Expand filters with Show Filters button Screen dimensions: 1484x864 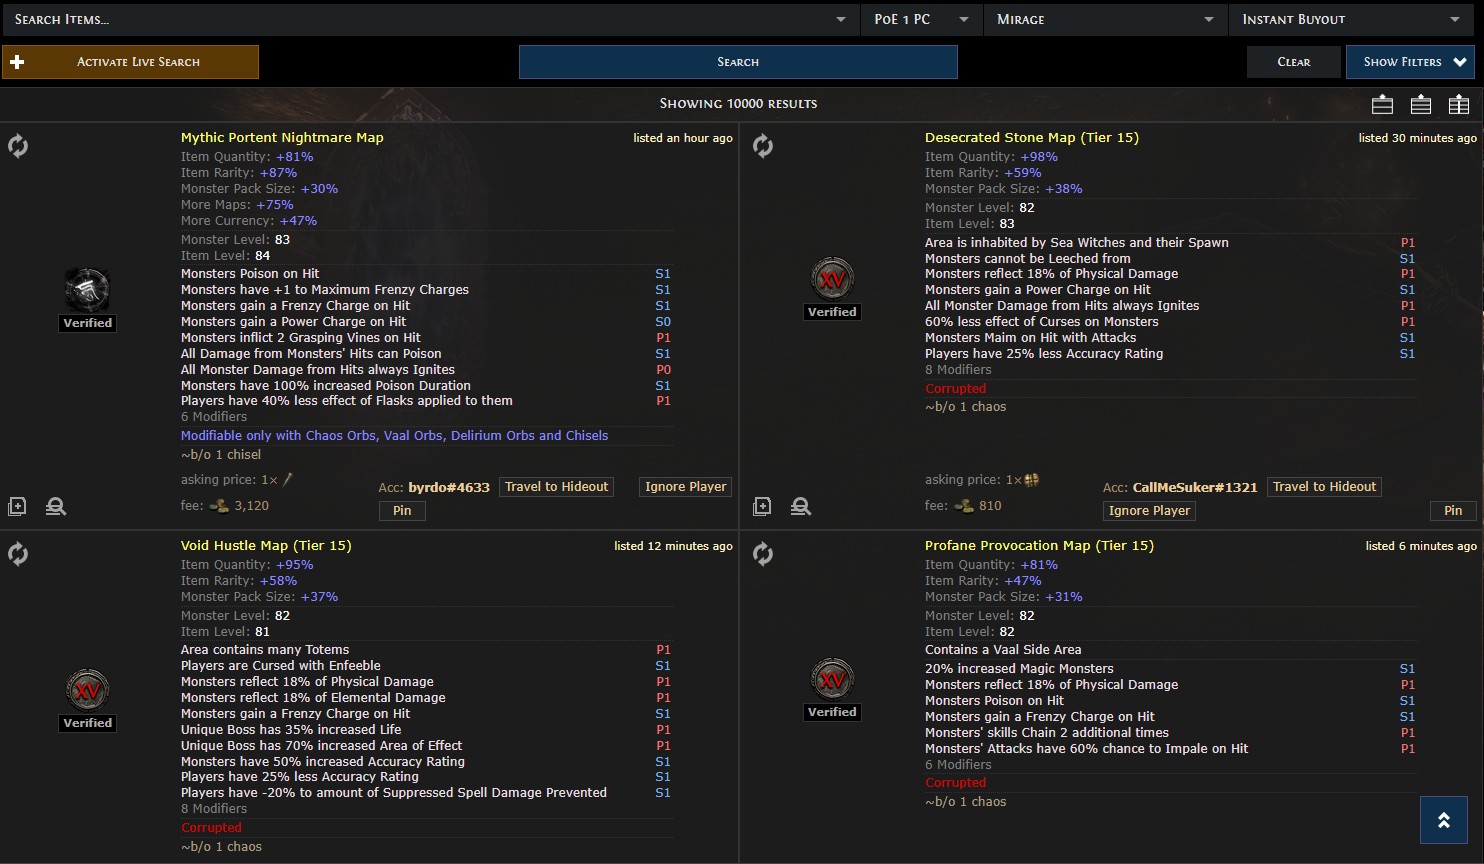(1410, 62)
